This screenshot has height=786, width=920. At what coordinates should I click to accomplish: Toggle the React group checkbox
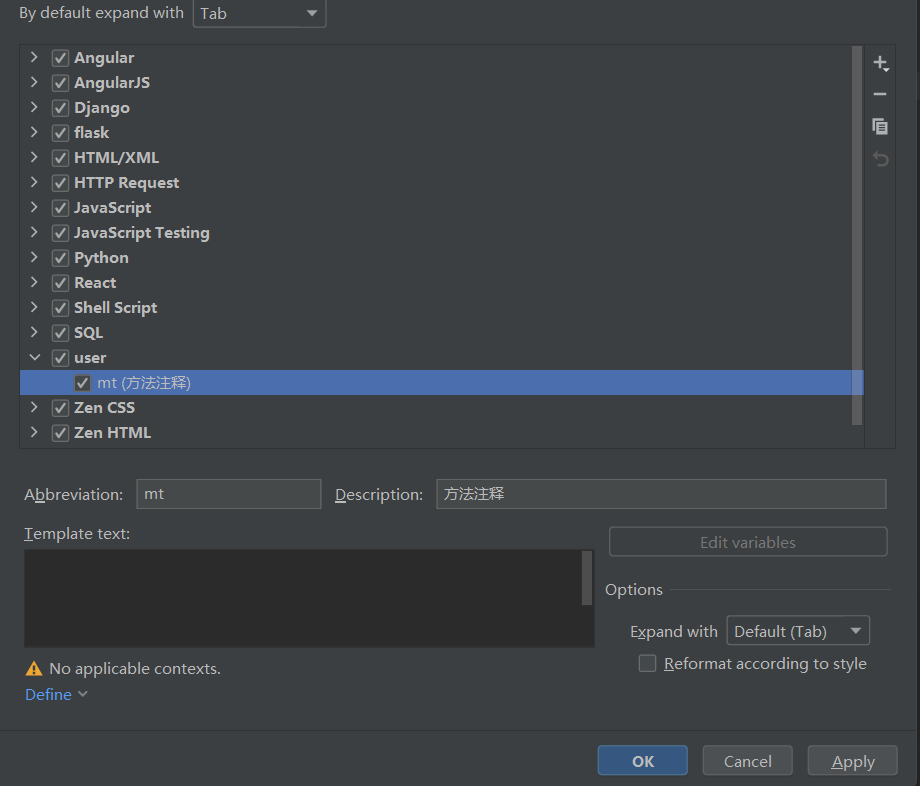(x=60, y=283)
